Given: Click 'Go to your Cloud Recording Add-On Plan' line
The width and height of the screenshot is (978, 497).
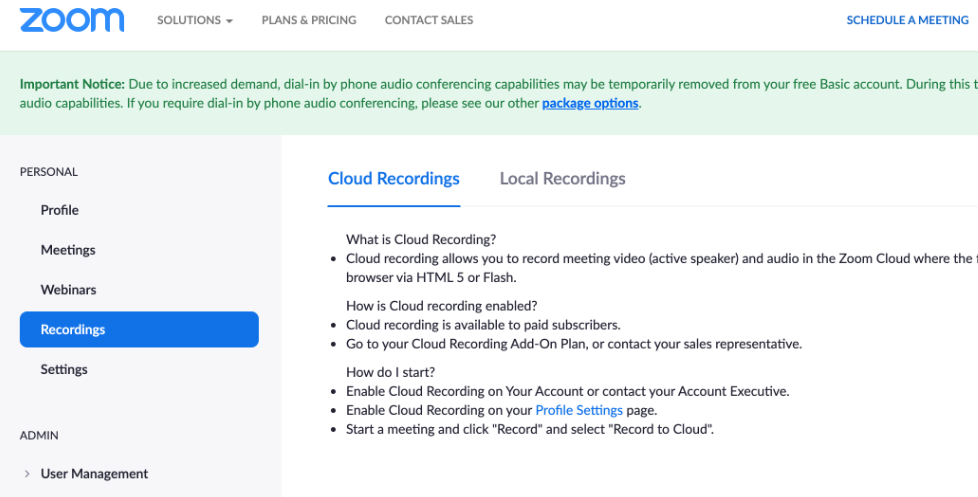Looking at the screenshot, I should point(574,344).
